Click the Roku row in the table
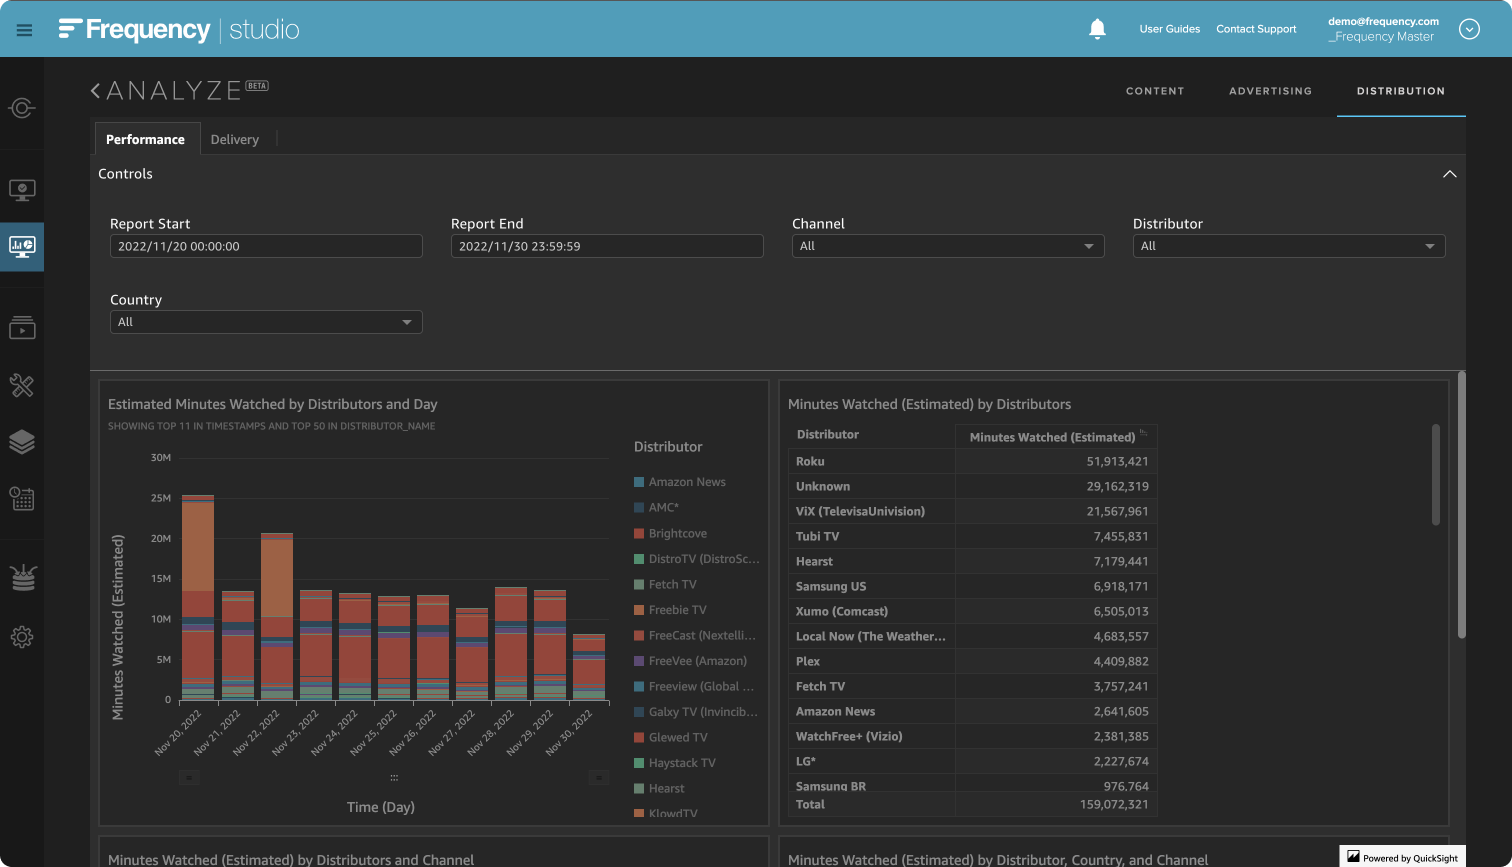Screen dimensions: 1512x867 click(x=972, y=461)
